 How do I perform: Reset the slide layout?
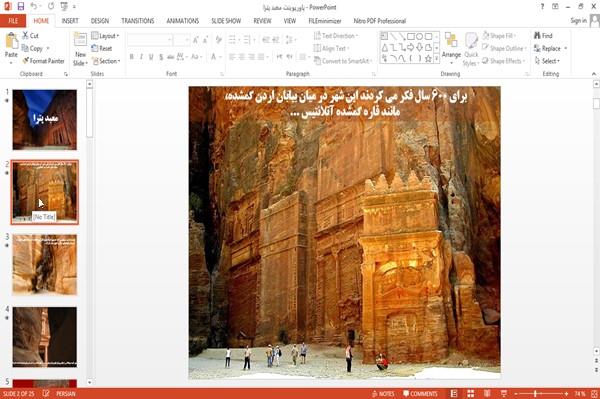tap(102, 48)
